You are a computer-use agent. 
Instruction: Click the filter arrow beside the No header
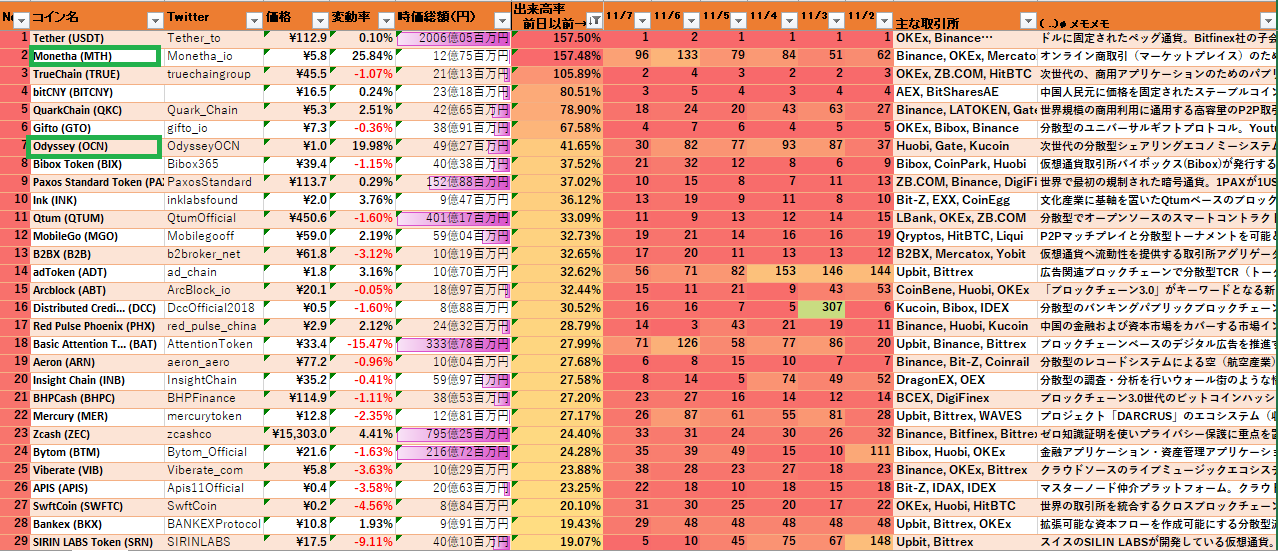tap(22, 19)
